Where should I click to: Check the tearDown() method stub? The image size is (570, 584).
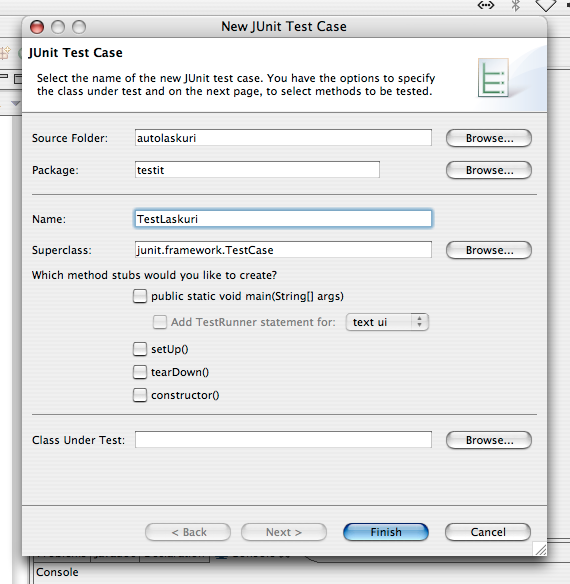pyautogui.click(x=140, y=372)
